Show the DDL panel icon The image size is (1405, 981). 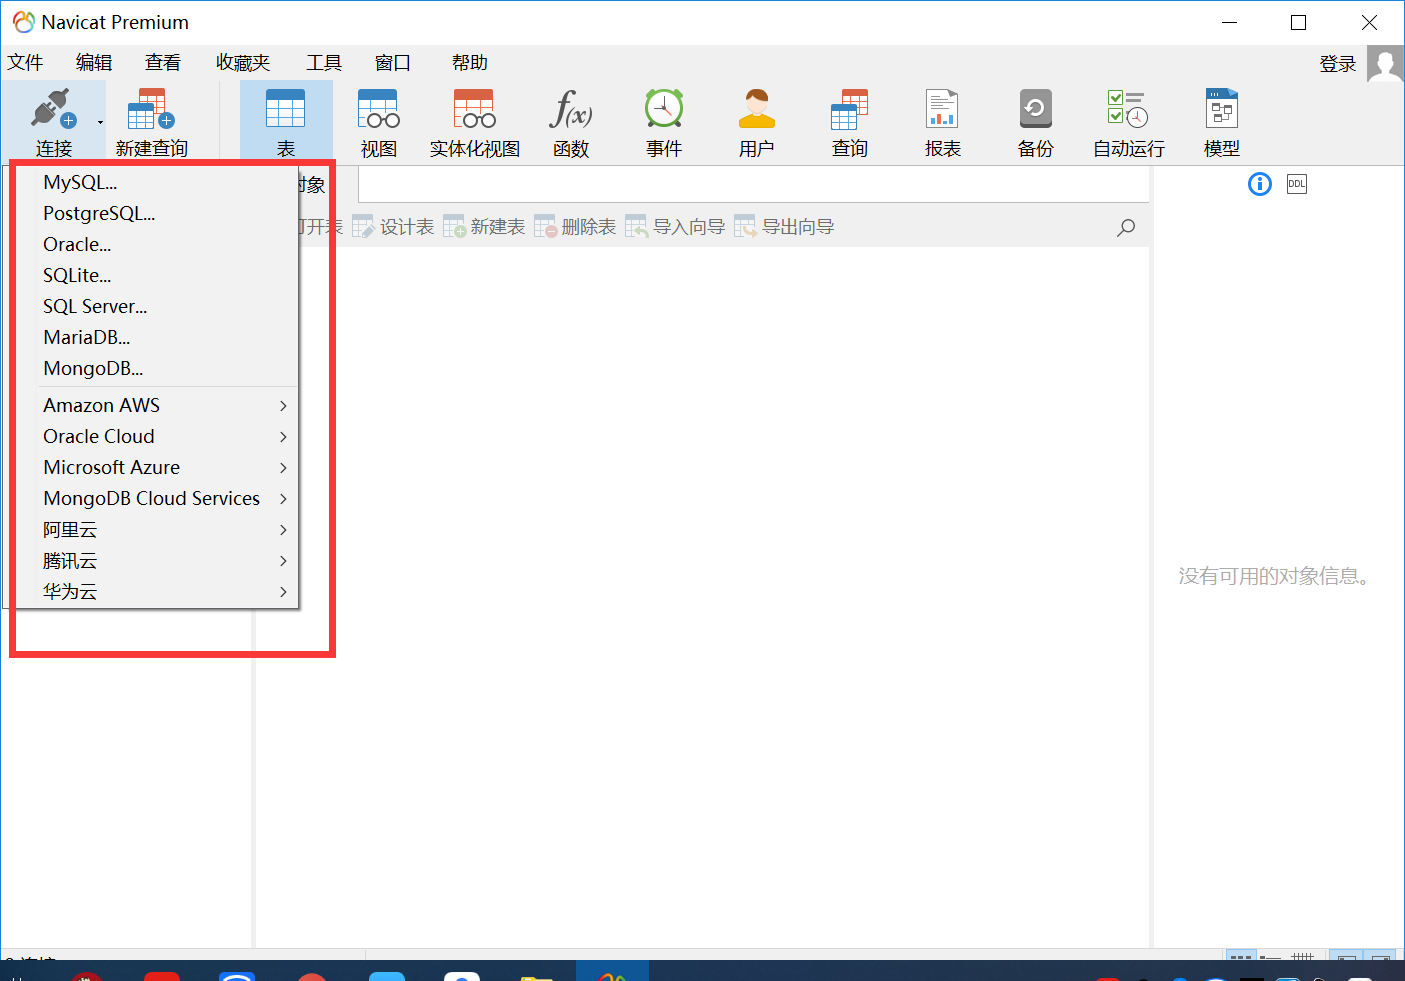(x=1296, y=184)
